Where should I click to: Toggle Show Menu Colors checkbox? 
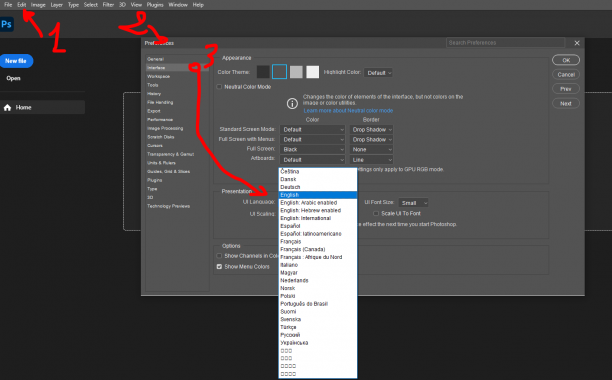coord(219,267)
